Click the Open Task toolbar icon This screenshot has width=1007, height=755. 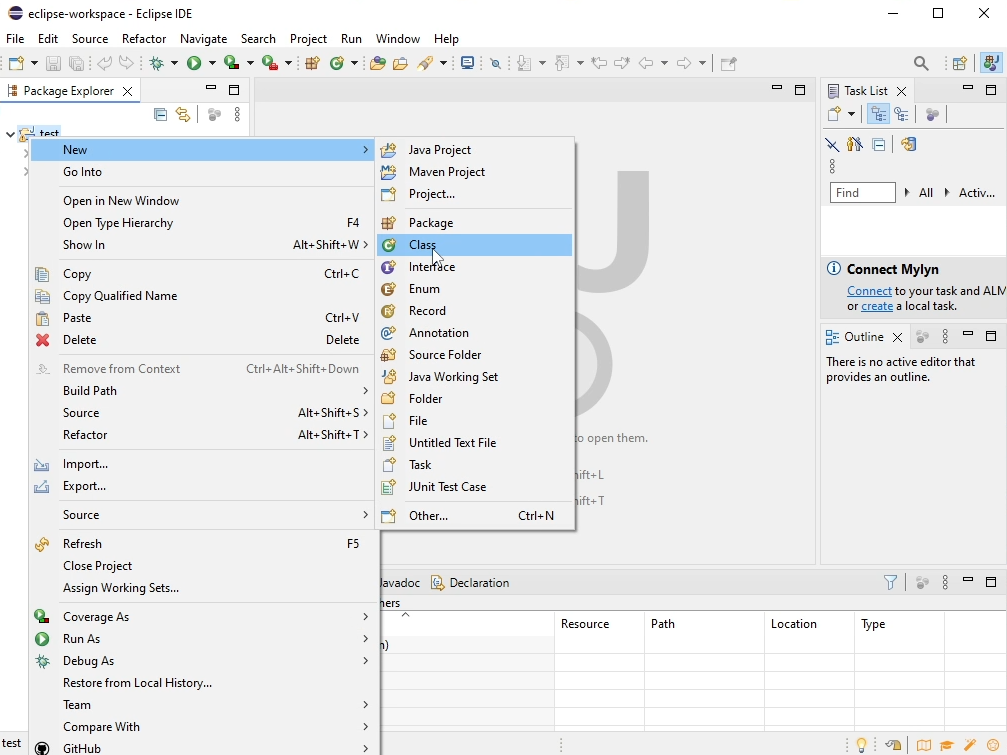point(400,63)
